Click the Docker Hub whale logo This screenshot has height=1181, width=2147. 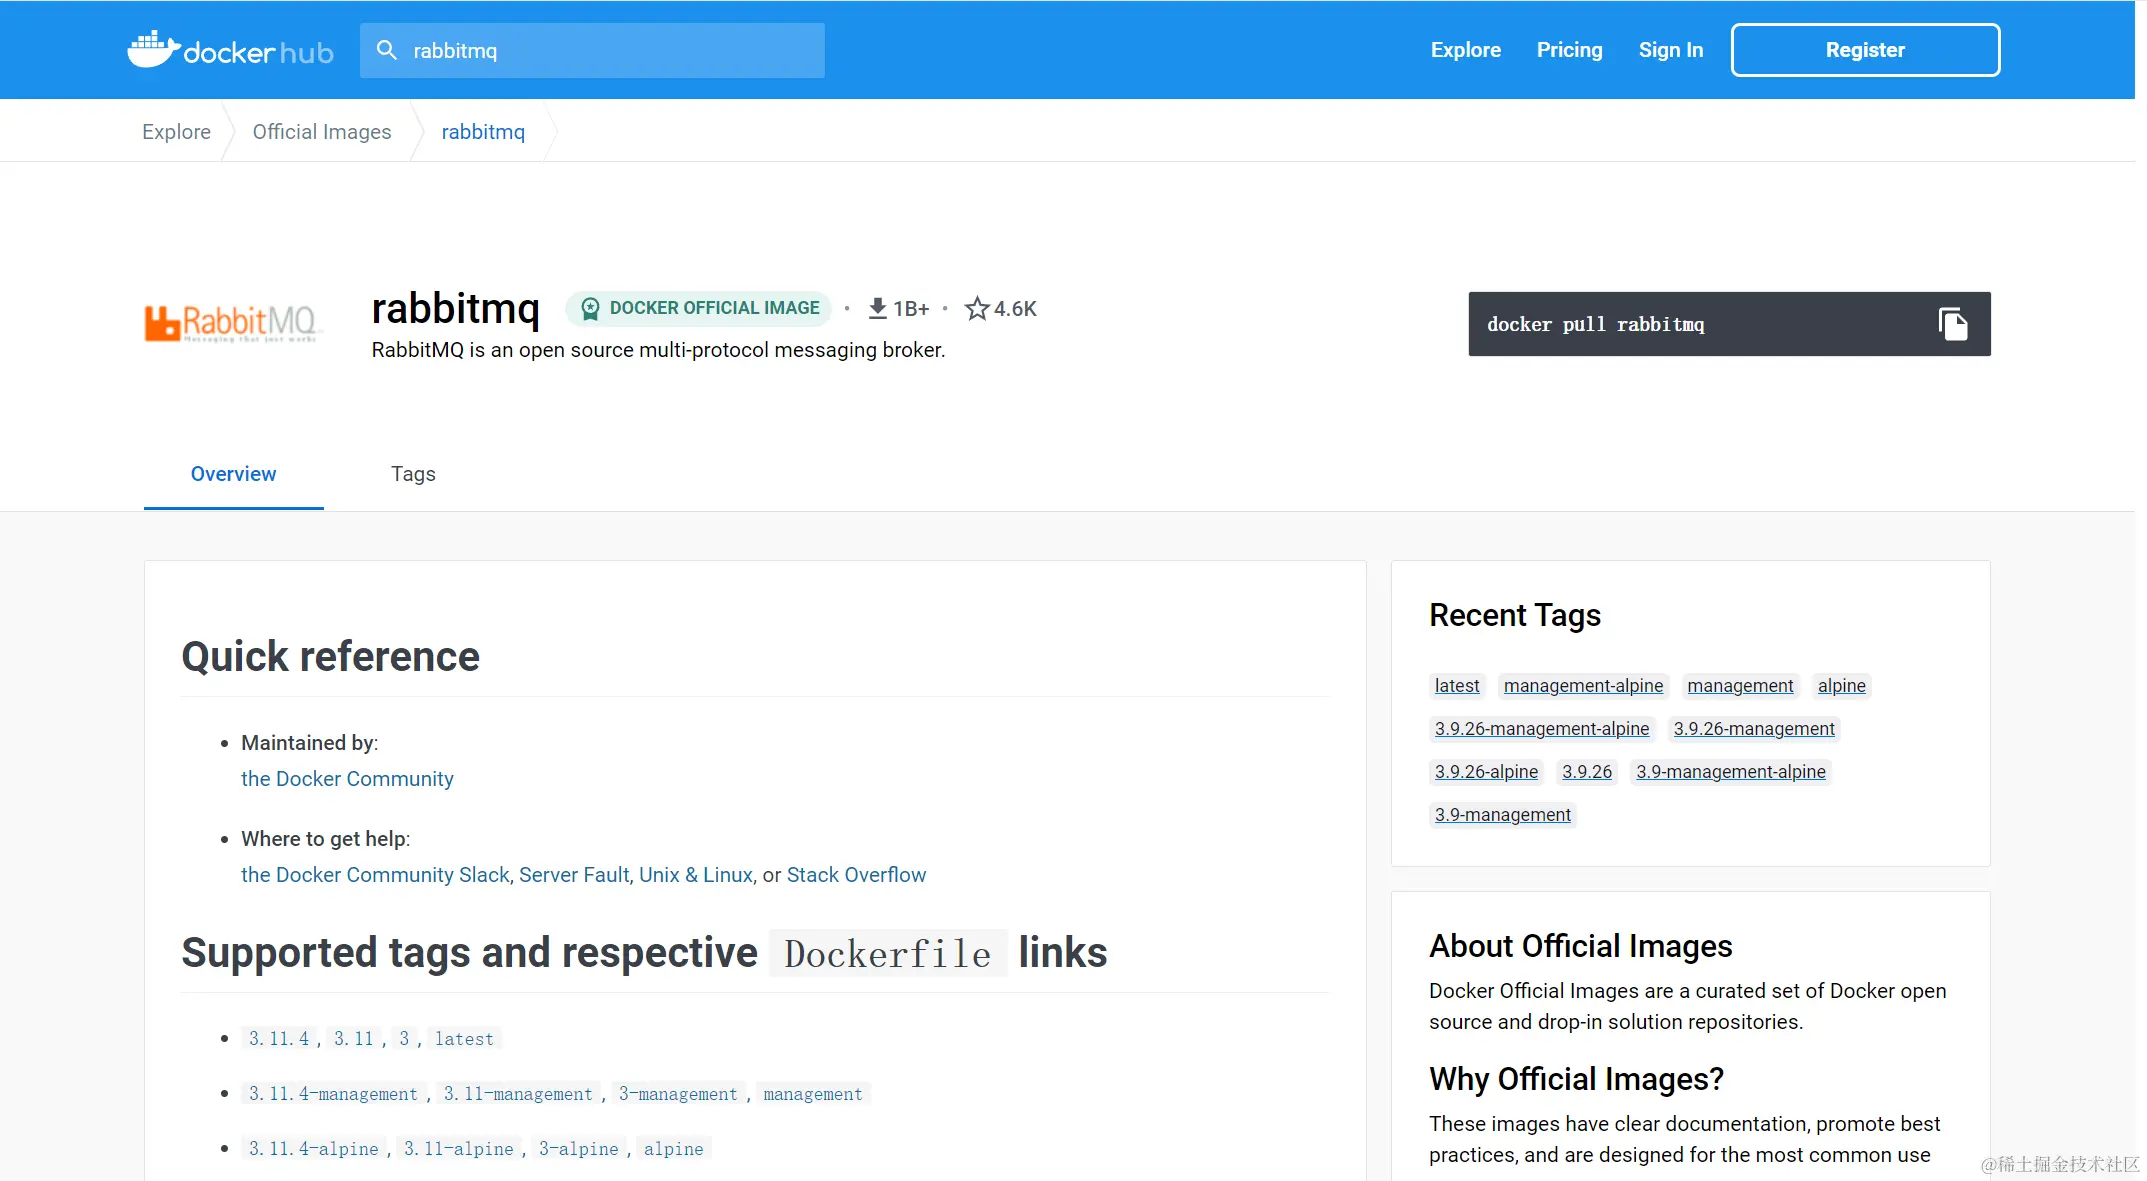tap(230, 50)
